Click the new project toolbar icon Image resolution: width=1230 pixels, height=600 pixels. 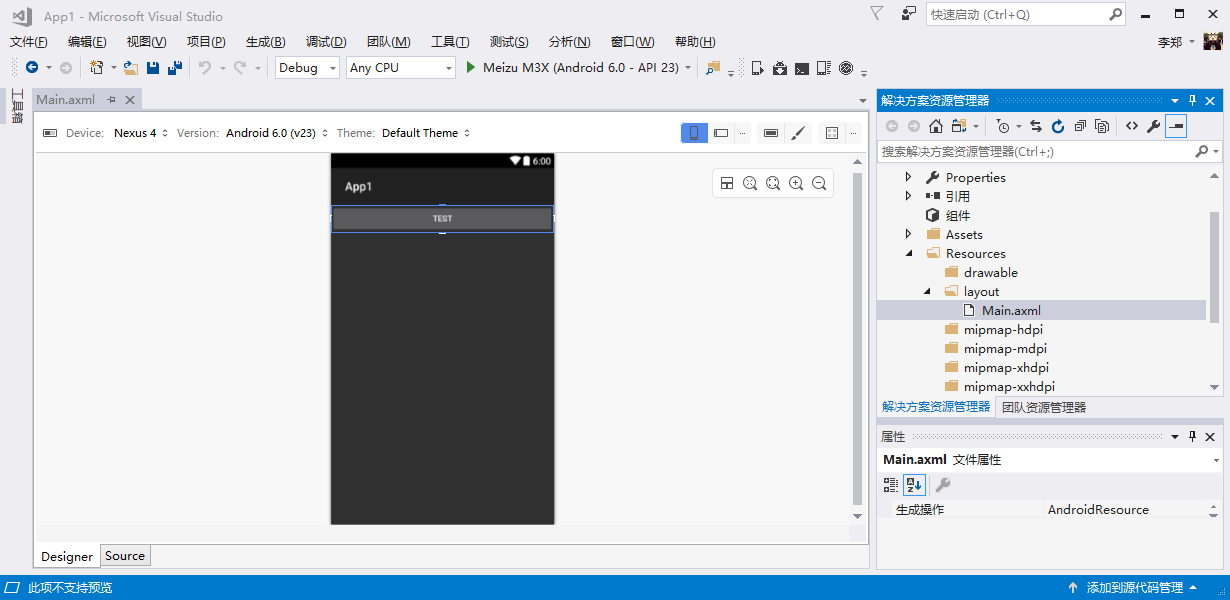(x=96, y=68)
